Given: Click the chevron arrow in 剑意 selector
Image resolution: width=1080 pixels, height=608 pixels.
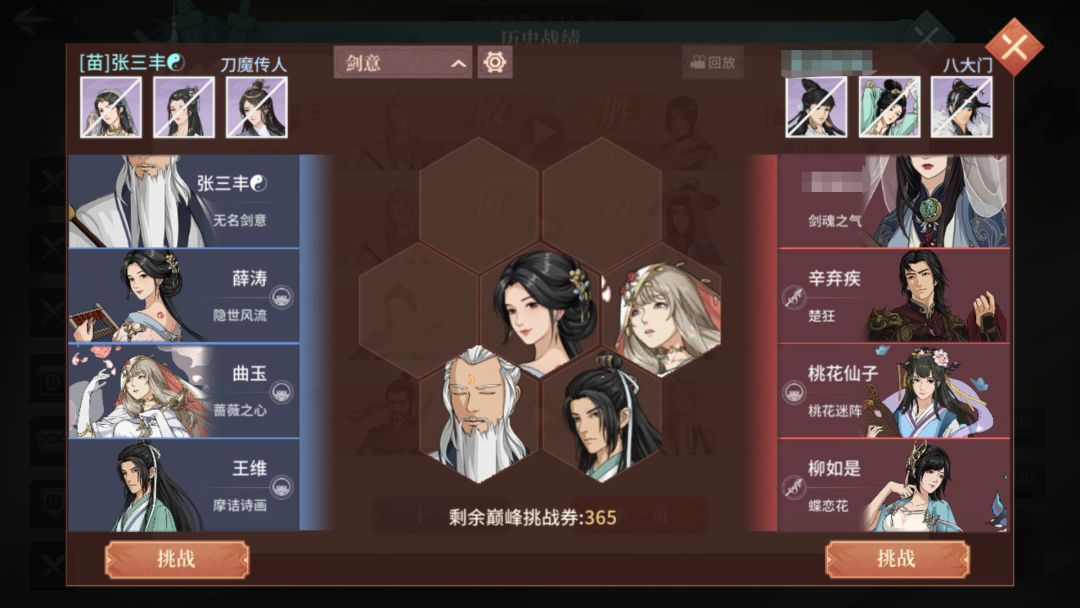Looking at the screenshot, I should [x=458, y=64].
